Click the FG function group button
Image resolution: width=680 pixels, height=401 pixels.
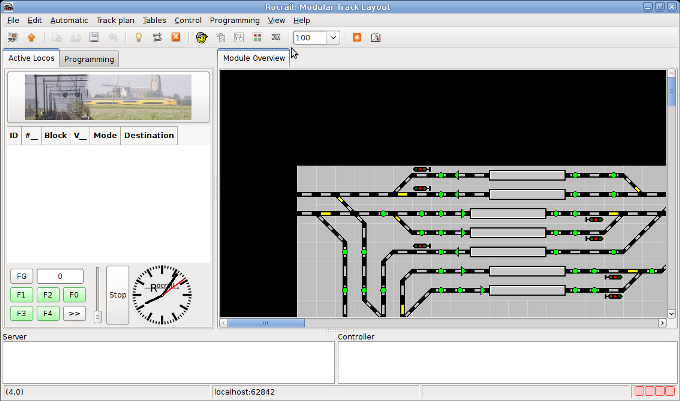pyautogui.click(x=21, y=276)
